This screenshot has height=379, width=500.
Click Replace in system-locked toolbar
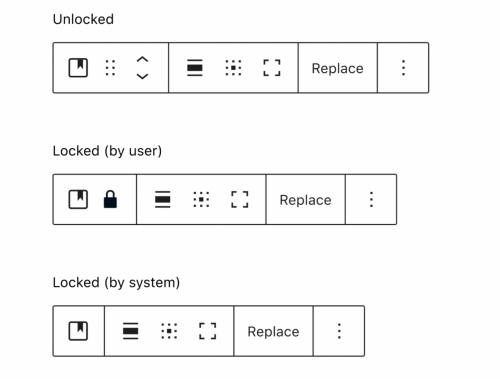(273, 332)
